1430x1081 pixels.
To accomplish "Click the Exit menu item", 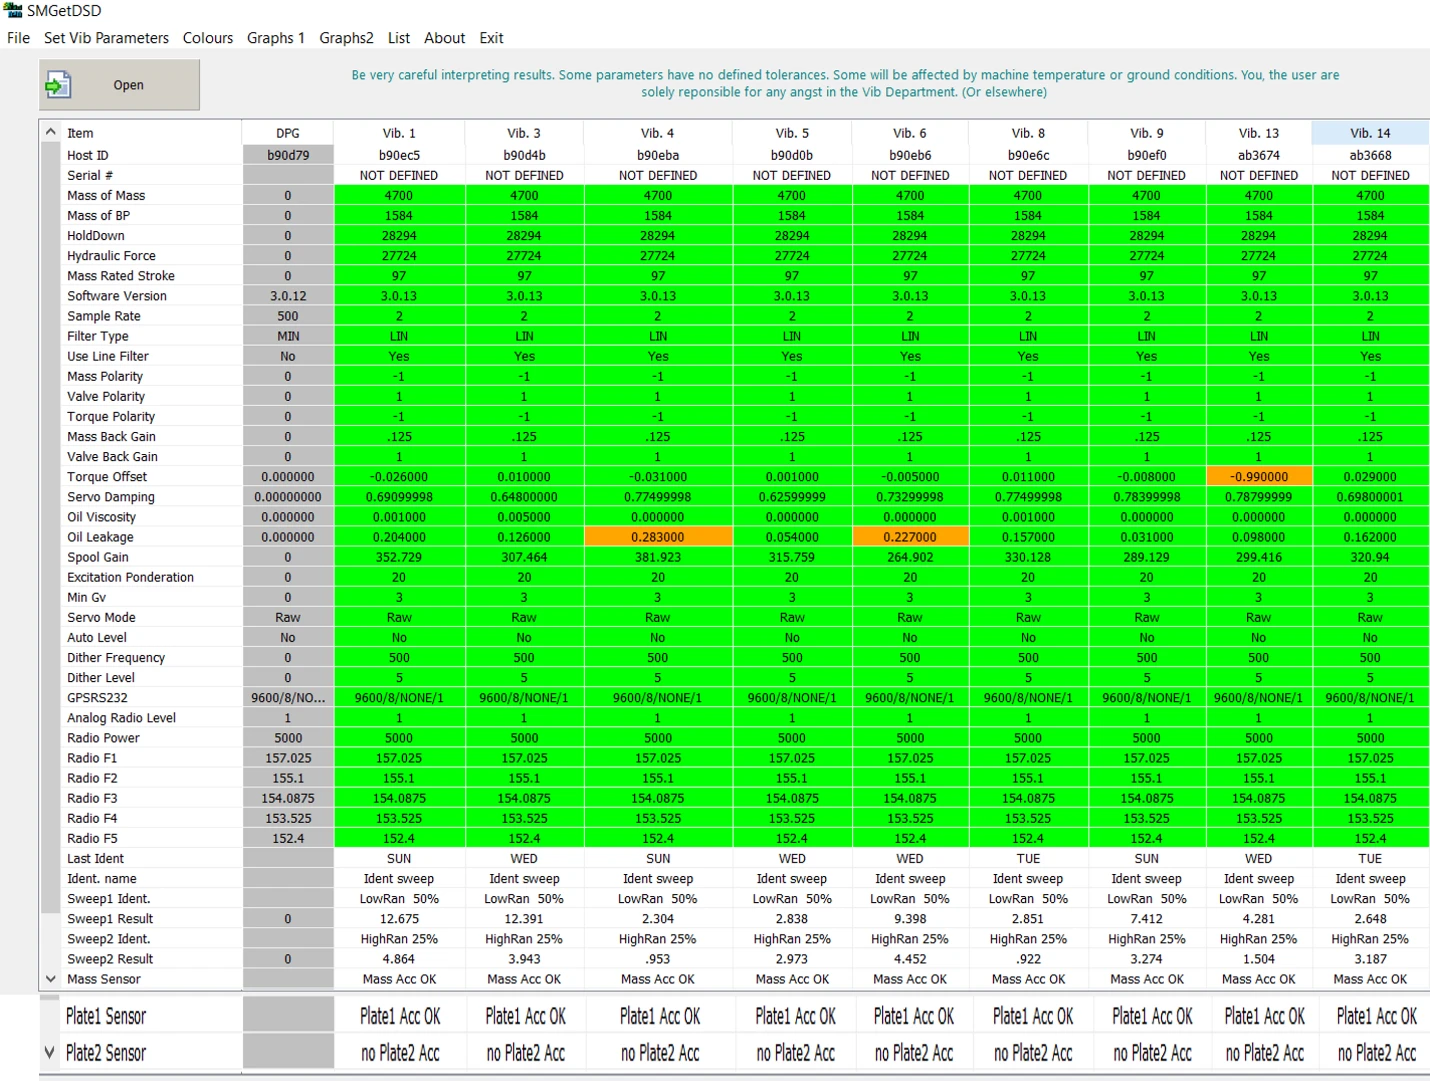I will pos(491,38).
